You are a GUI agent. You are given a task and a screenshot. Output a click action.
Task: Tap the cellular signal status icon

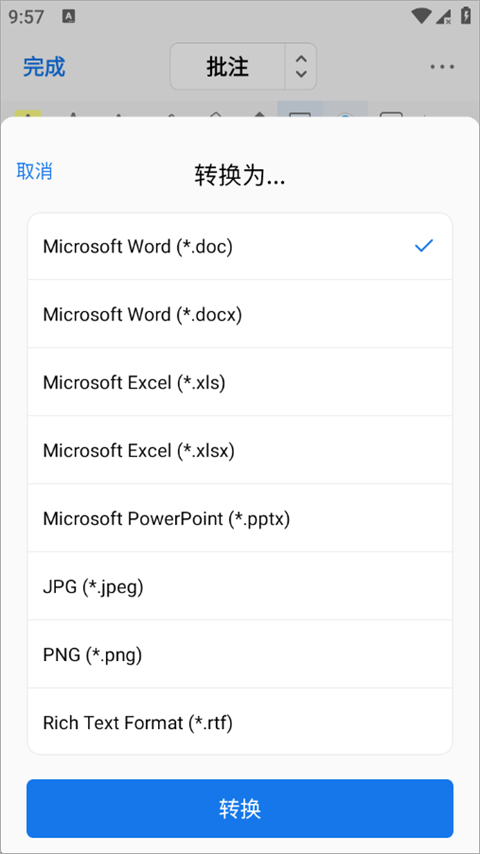[x=443, y=16]
